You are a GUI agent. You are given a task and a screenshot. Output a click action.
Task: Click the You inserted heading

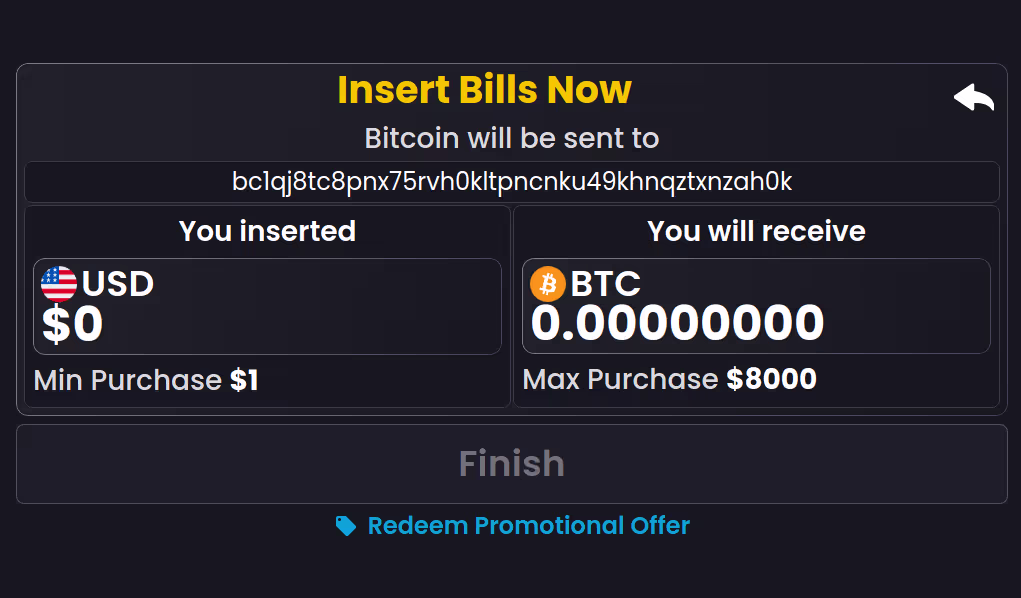coord(268,231)
